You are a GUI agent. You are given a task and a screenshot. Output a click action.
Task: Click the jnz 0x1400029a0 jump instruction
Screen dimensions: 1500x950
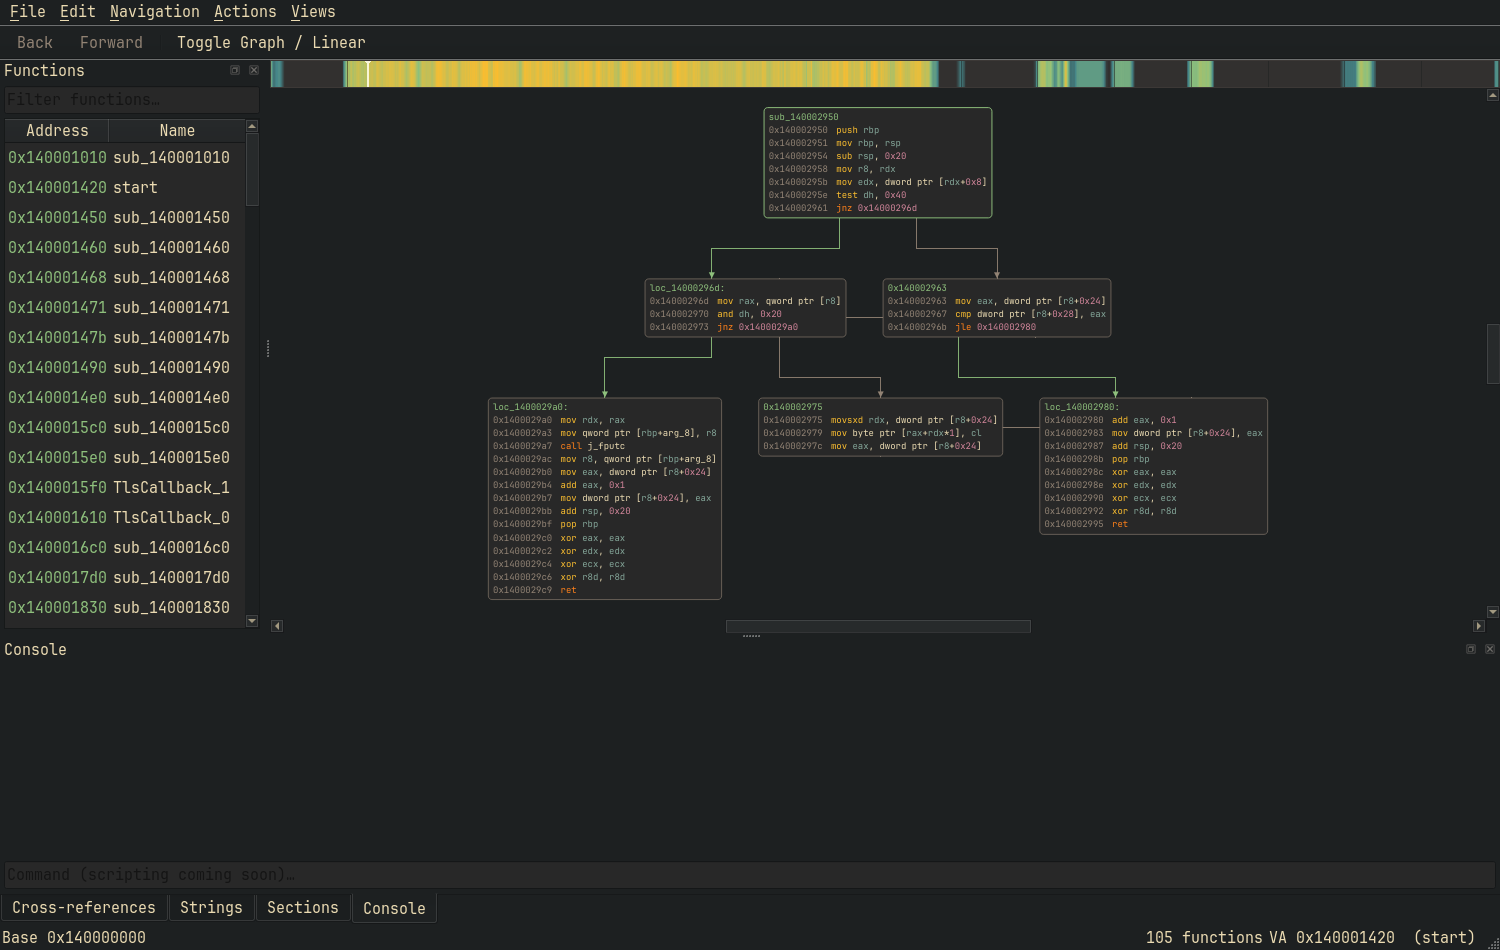(x=757, y=327)
